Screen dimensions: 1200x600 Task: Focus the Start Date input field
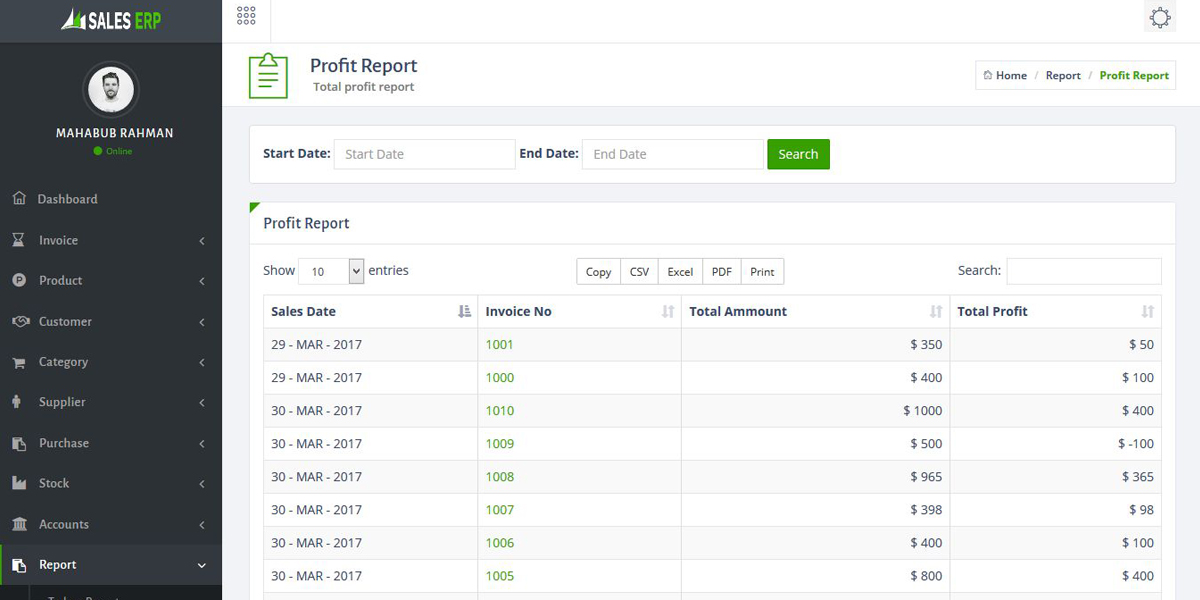click(x=424, y=154)
